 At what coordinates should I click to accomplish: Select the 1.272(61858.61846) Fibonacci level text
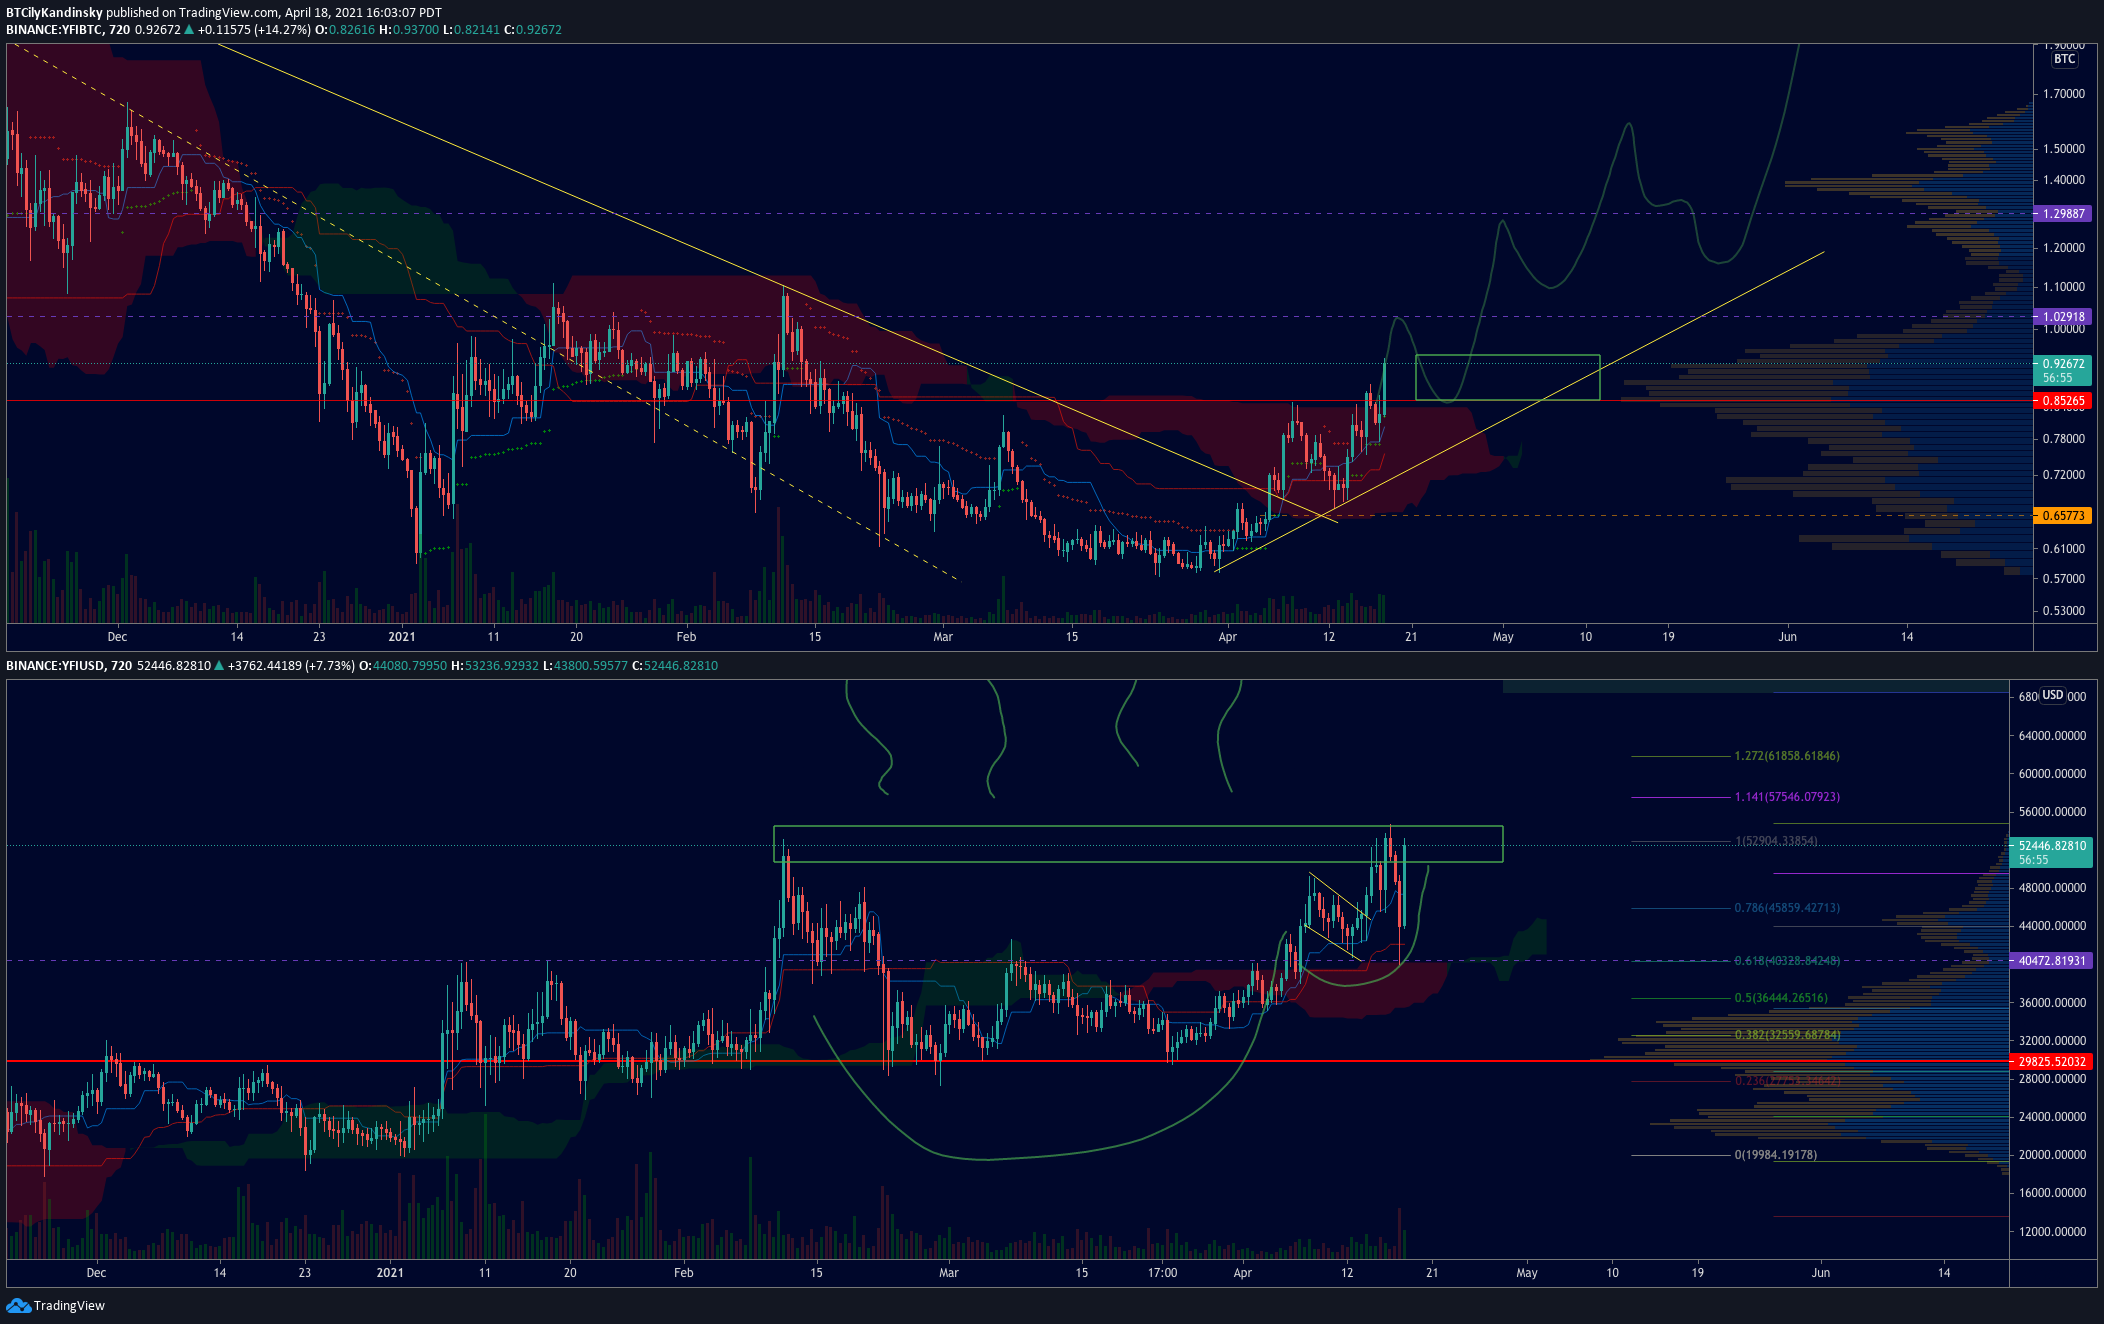pos(1787,756)
